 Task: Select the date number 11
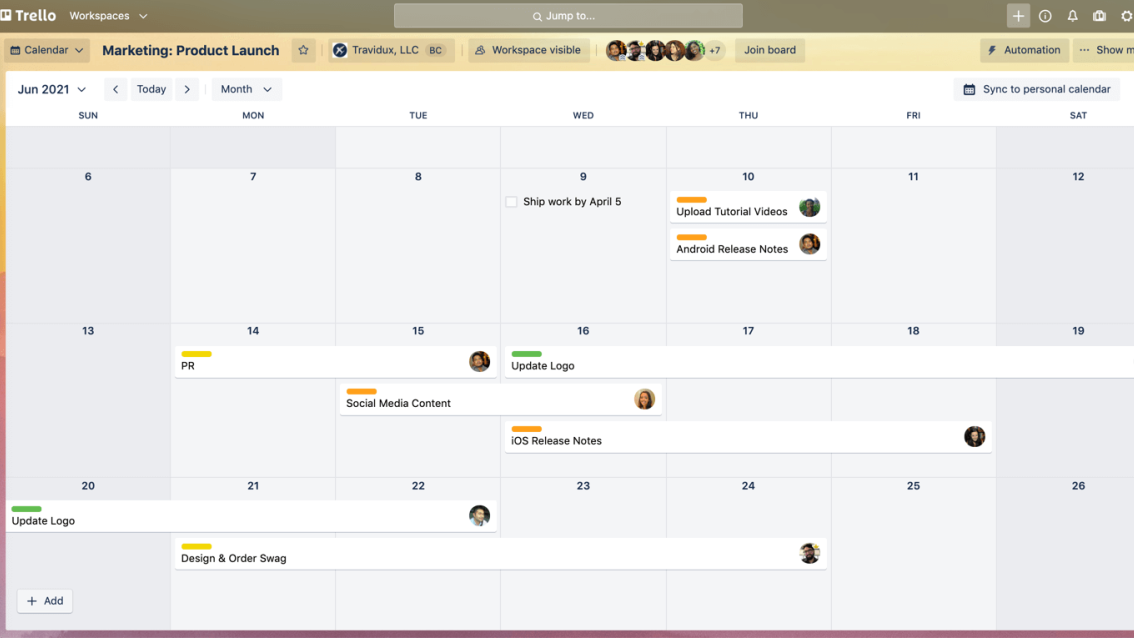coord(913,176)
